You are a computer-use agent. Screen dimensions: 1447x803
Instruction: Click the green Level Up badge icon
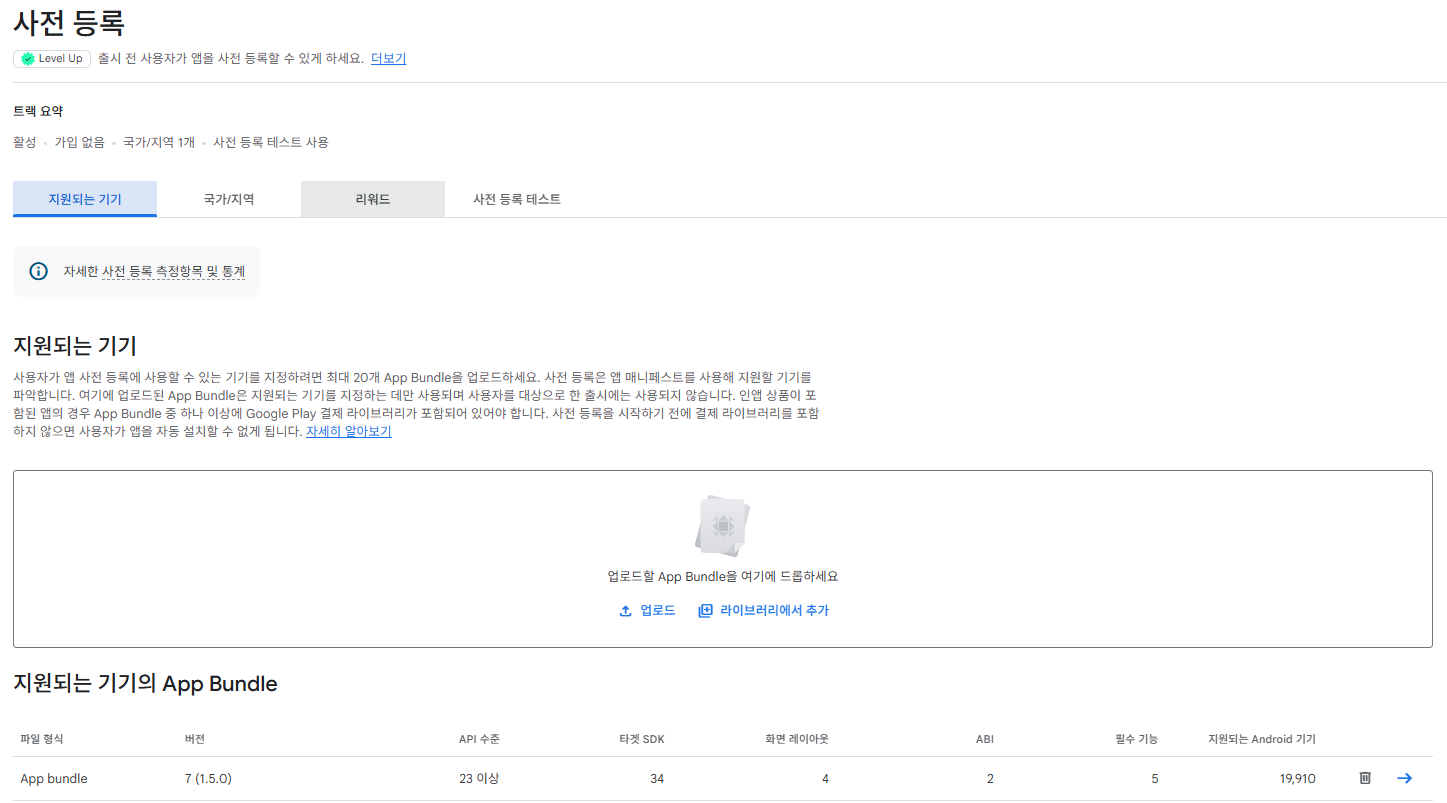(27, 58)
